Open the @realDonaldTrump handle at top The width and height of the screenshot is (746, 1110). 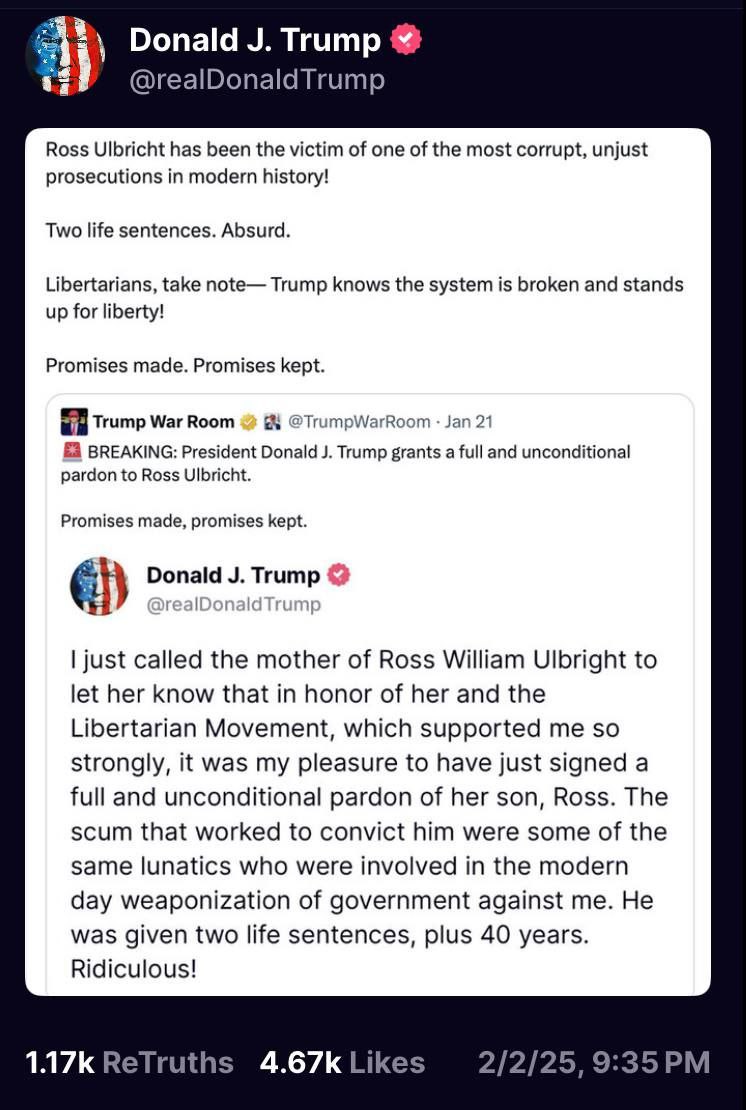click(257, 80)
